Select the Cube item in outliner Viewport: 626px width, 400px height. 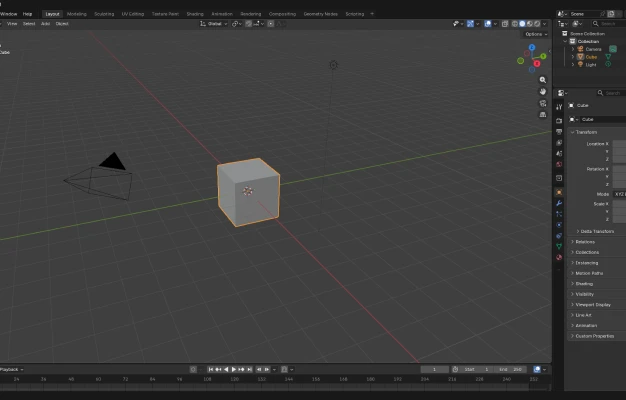coord(591,57)
